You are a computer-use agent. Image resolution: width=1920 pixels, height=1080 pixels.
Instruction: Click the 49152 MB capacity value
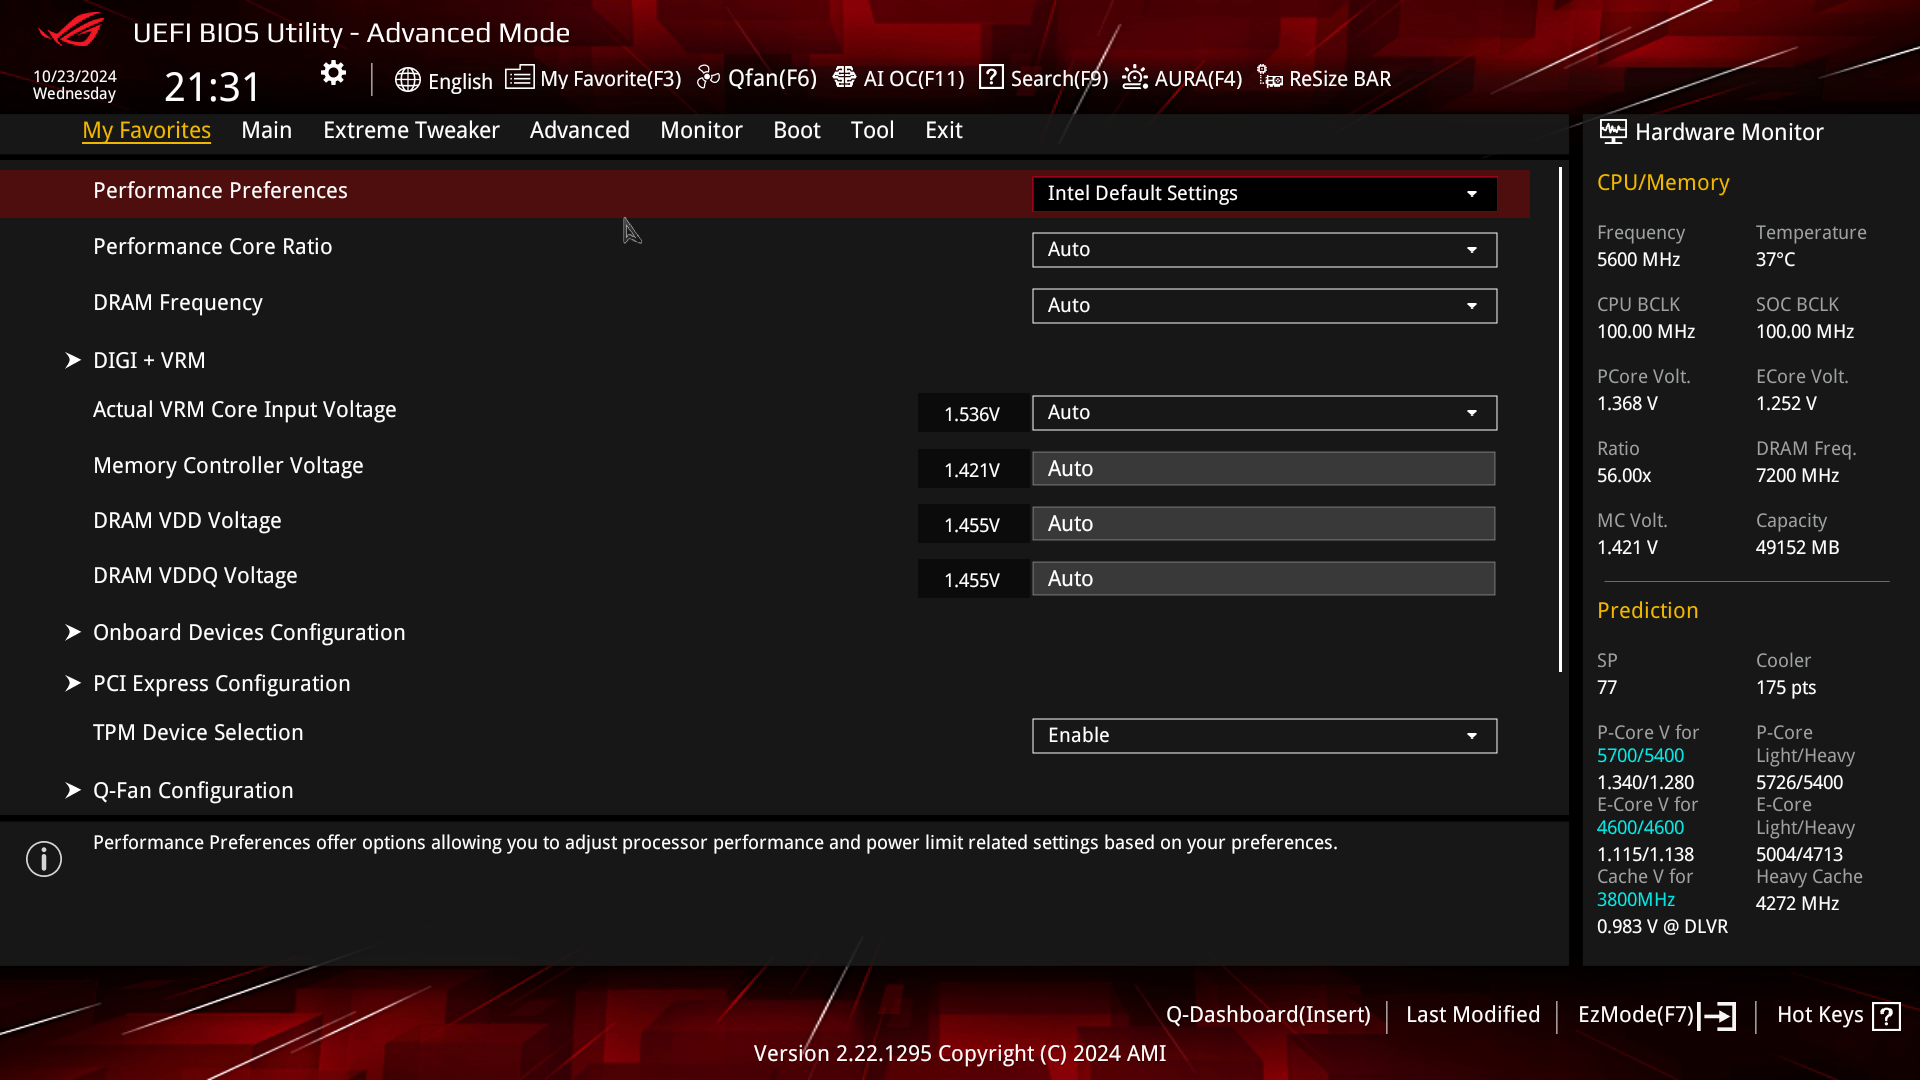tap(1797, 547)
